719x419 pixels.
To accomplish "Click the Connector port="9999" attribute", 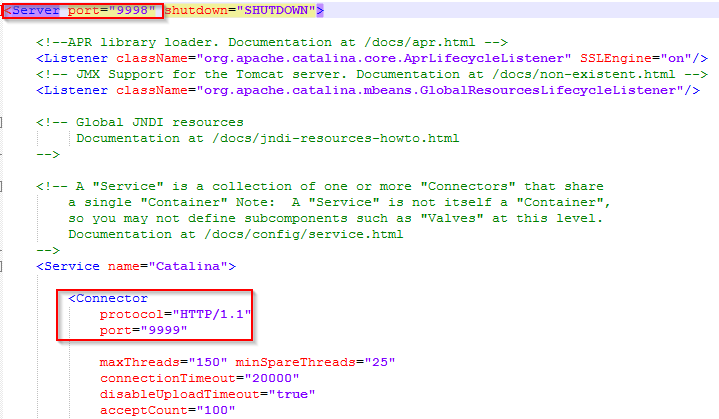I will (144, 331).
